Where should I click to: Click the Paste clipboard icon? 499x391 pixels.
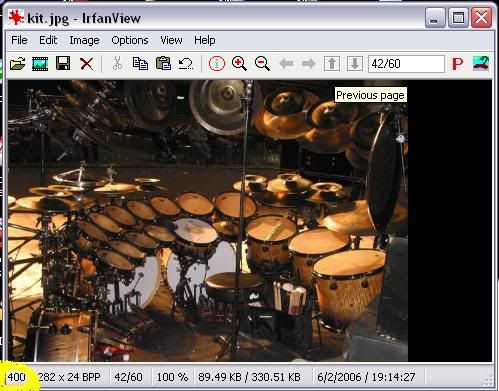coord(163,63)
